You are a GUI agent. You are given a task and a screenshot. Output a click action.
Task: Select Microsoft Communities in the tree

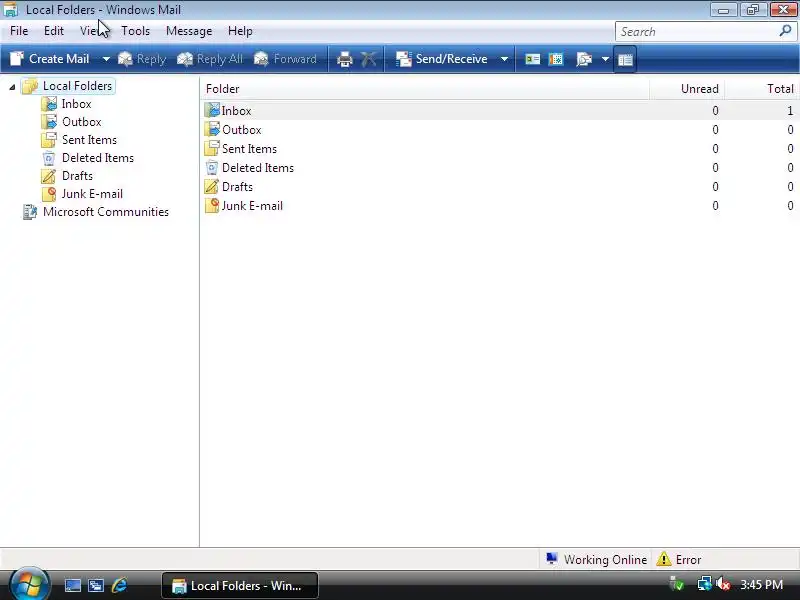106,212
